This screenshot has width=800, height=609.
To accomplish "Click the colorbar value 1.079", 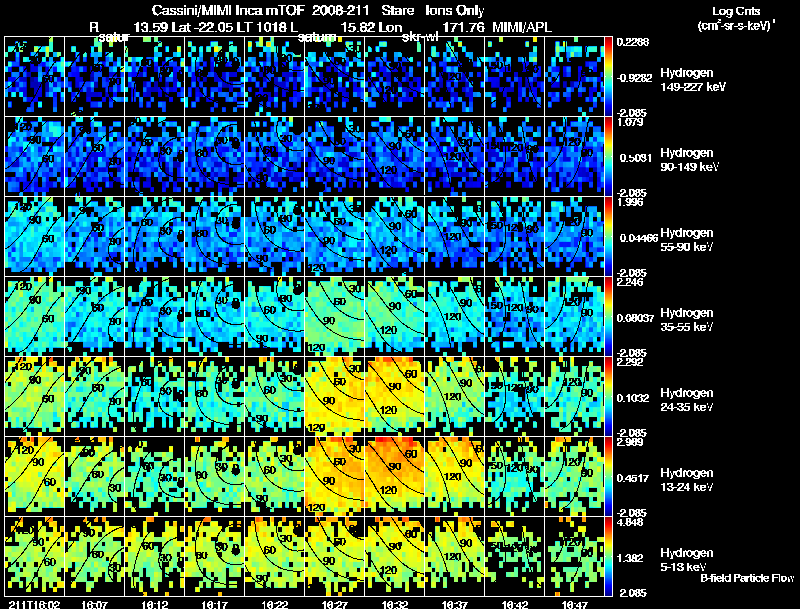I will click(630, 122).
